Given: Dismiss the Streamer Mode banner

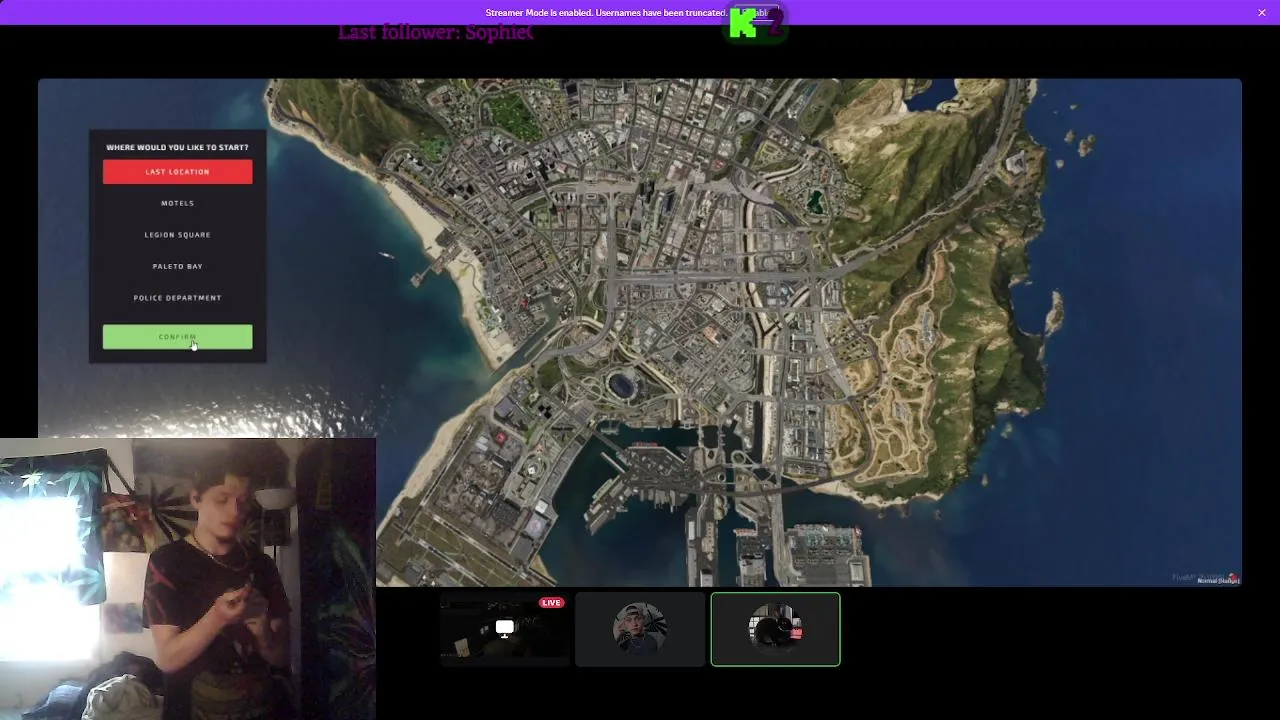Looking at the screenshot, I should (1262, 12).
